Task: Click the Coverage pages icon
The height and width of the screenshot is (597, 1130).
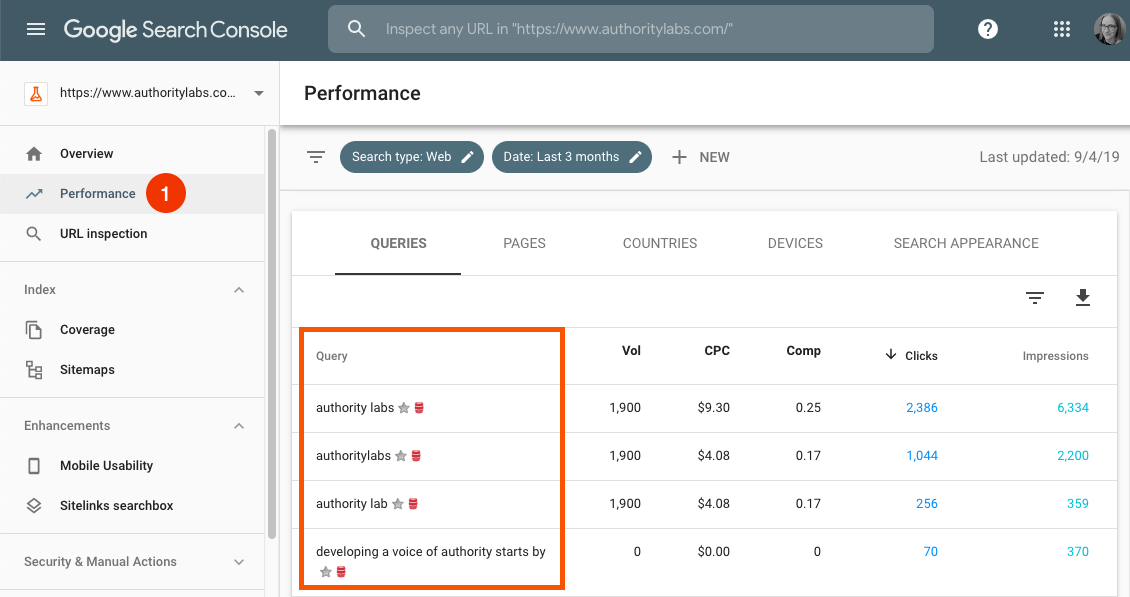Action: click(34, 330)
